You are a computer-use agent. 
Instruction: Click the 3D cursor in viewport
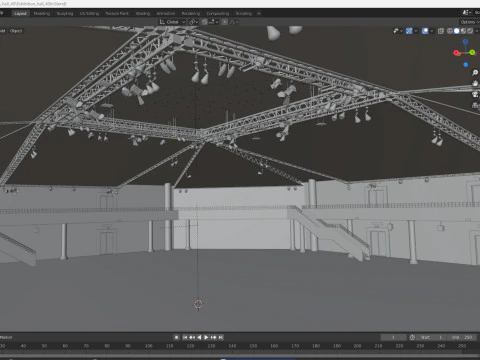(198, 304)
